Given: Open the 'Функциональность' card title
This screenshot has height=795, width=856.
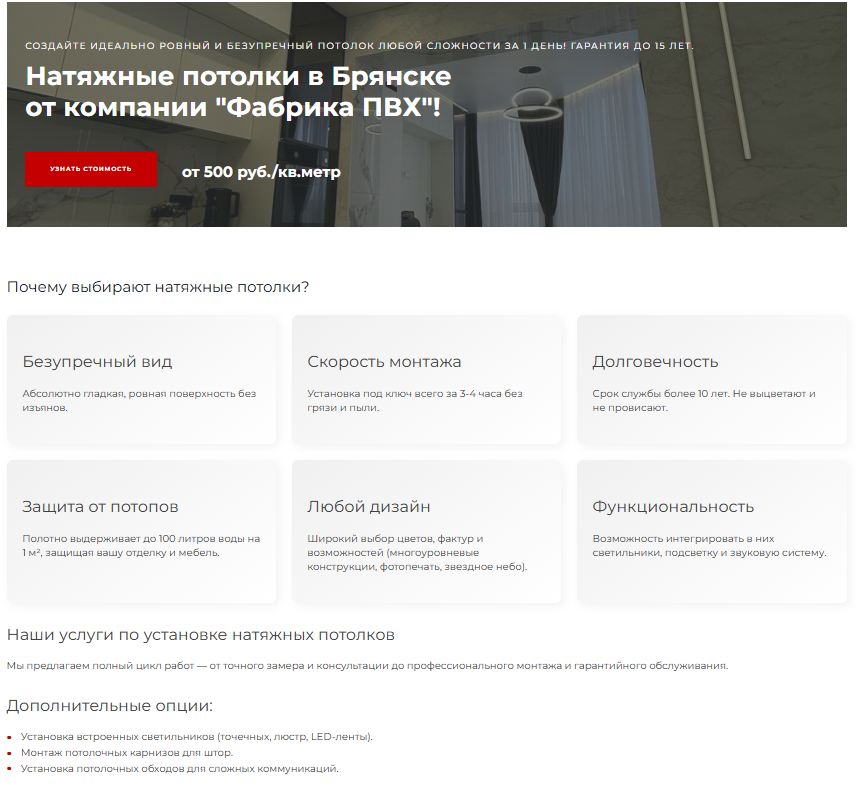Looking at the screenshot, I should (673, 507).
